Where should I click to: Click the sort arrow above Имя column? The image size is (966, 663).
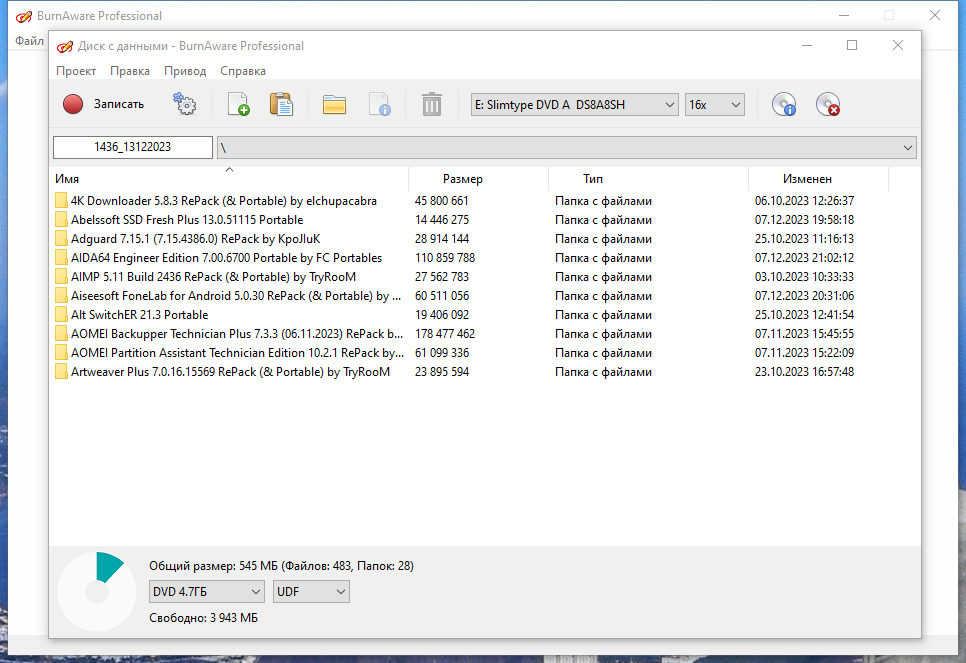pos(229,169)
